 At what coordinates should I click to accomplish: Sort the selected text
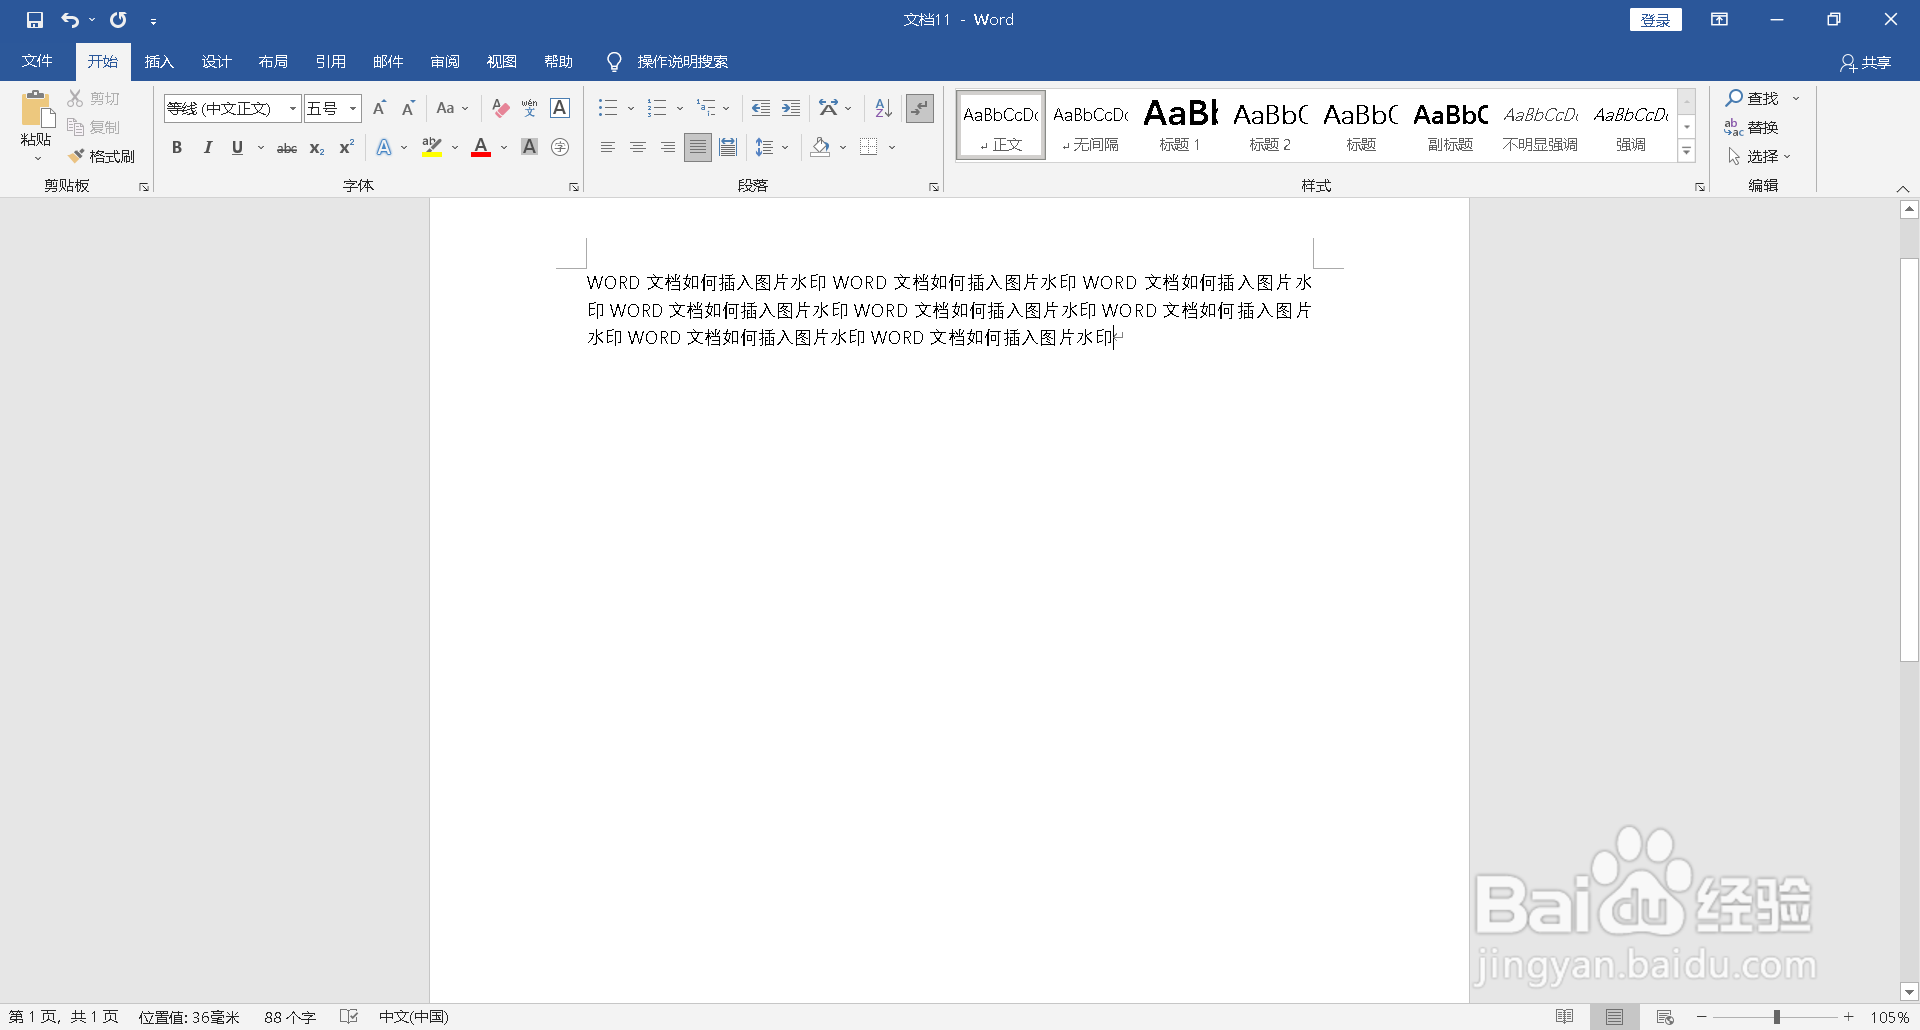pos(883,108)
